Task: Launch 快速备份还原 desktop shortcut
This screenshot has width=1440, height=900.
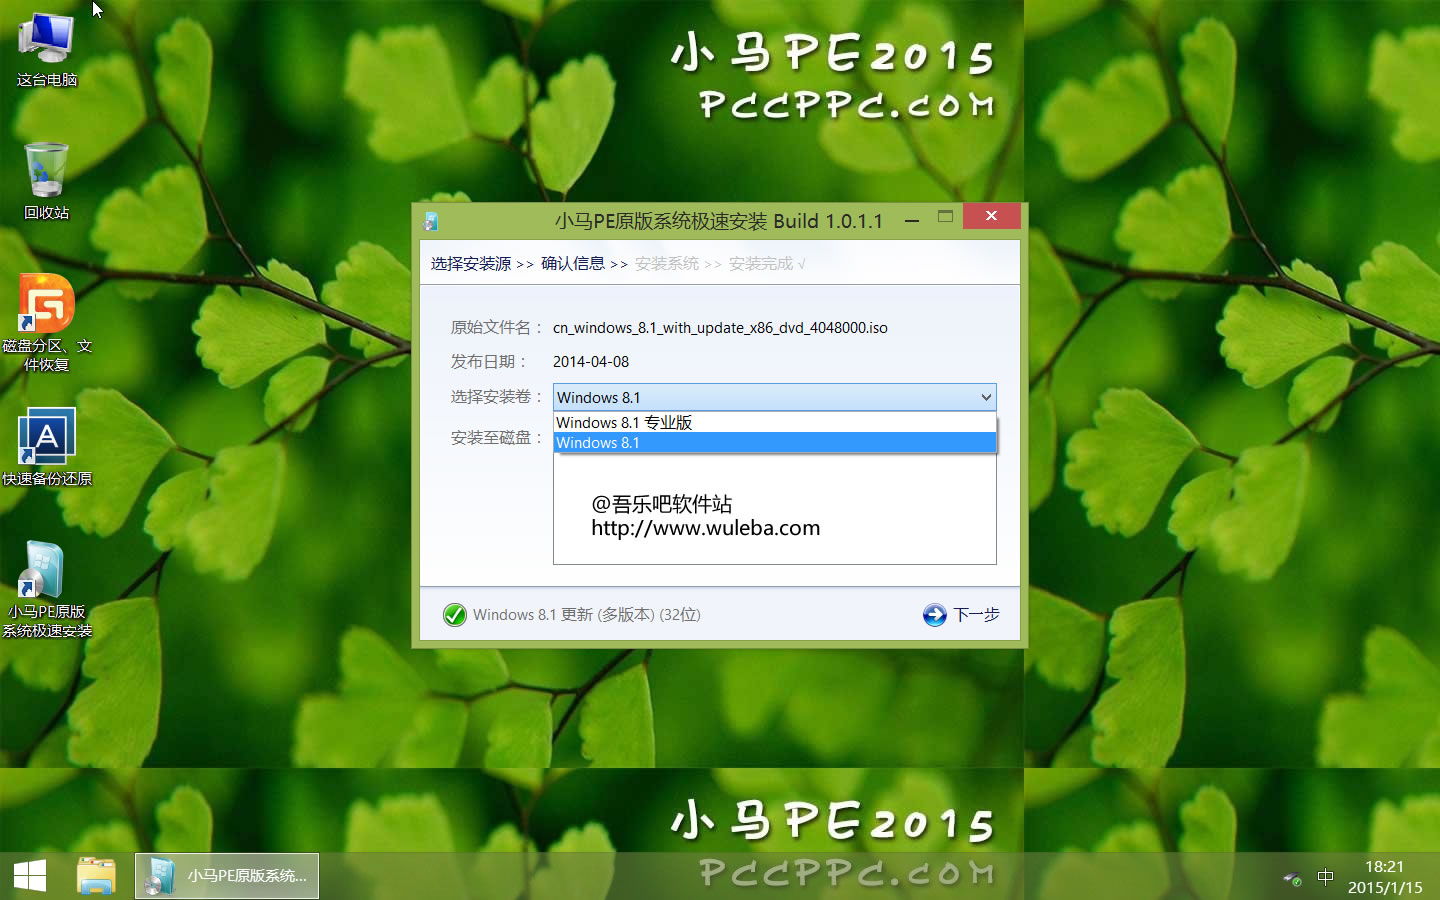Action: (46, 447)
